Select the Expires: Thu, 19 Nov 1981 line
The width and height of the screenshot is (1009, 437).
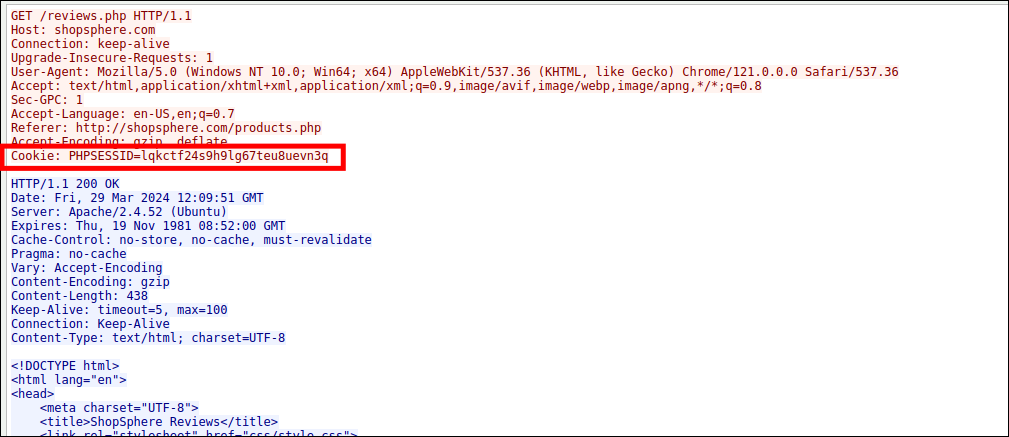[x=148, y=226]
